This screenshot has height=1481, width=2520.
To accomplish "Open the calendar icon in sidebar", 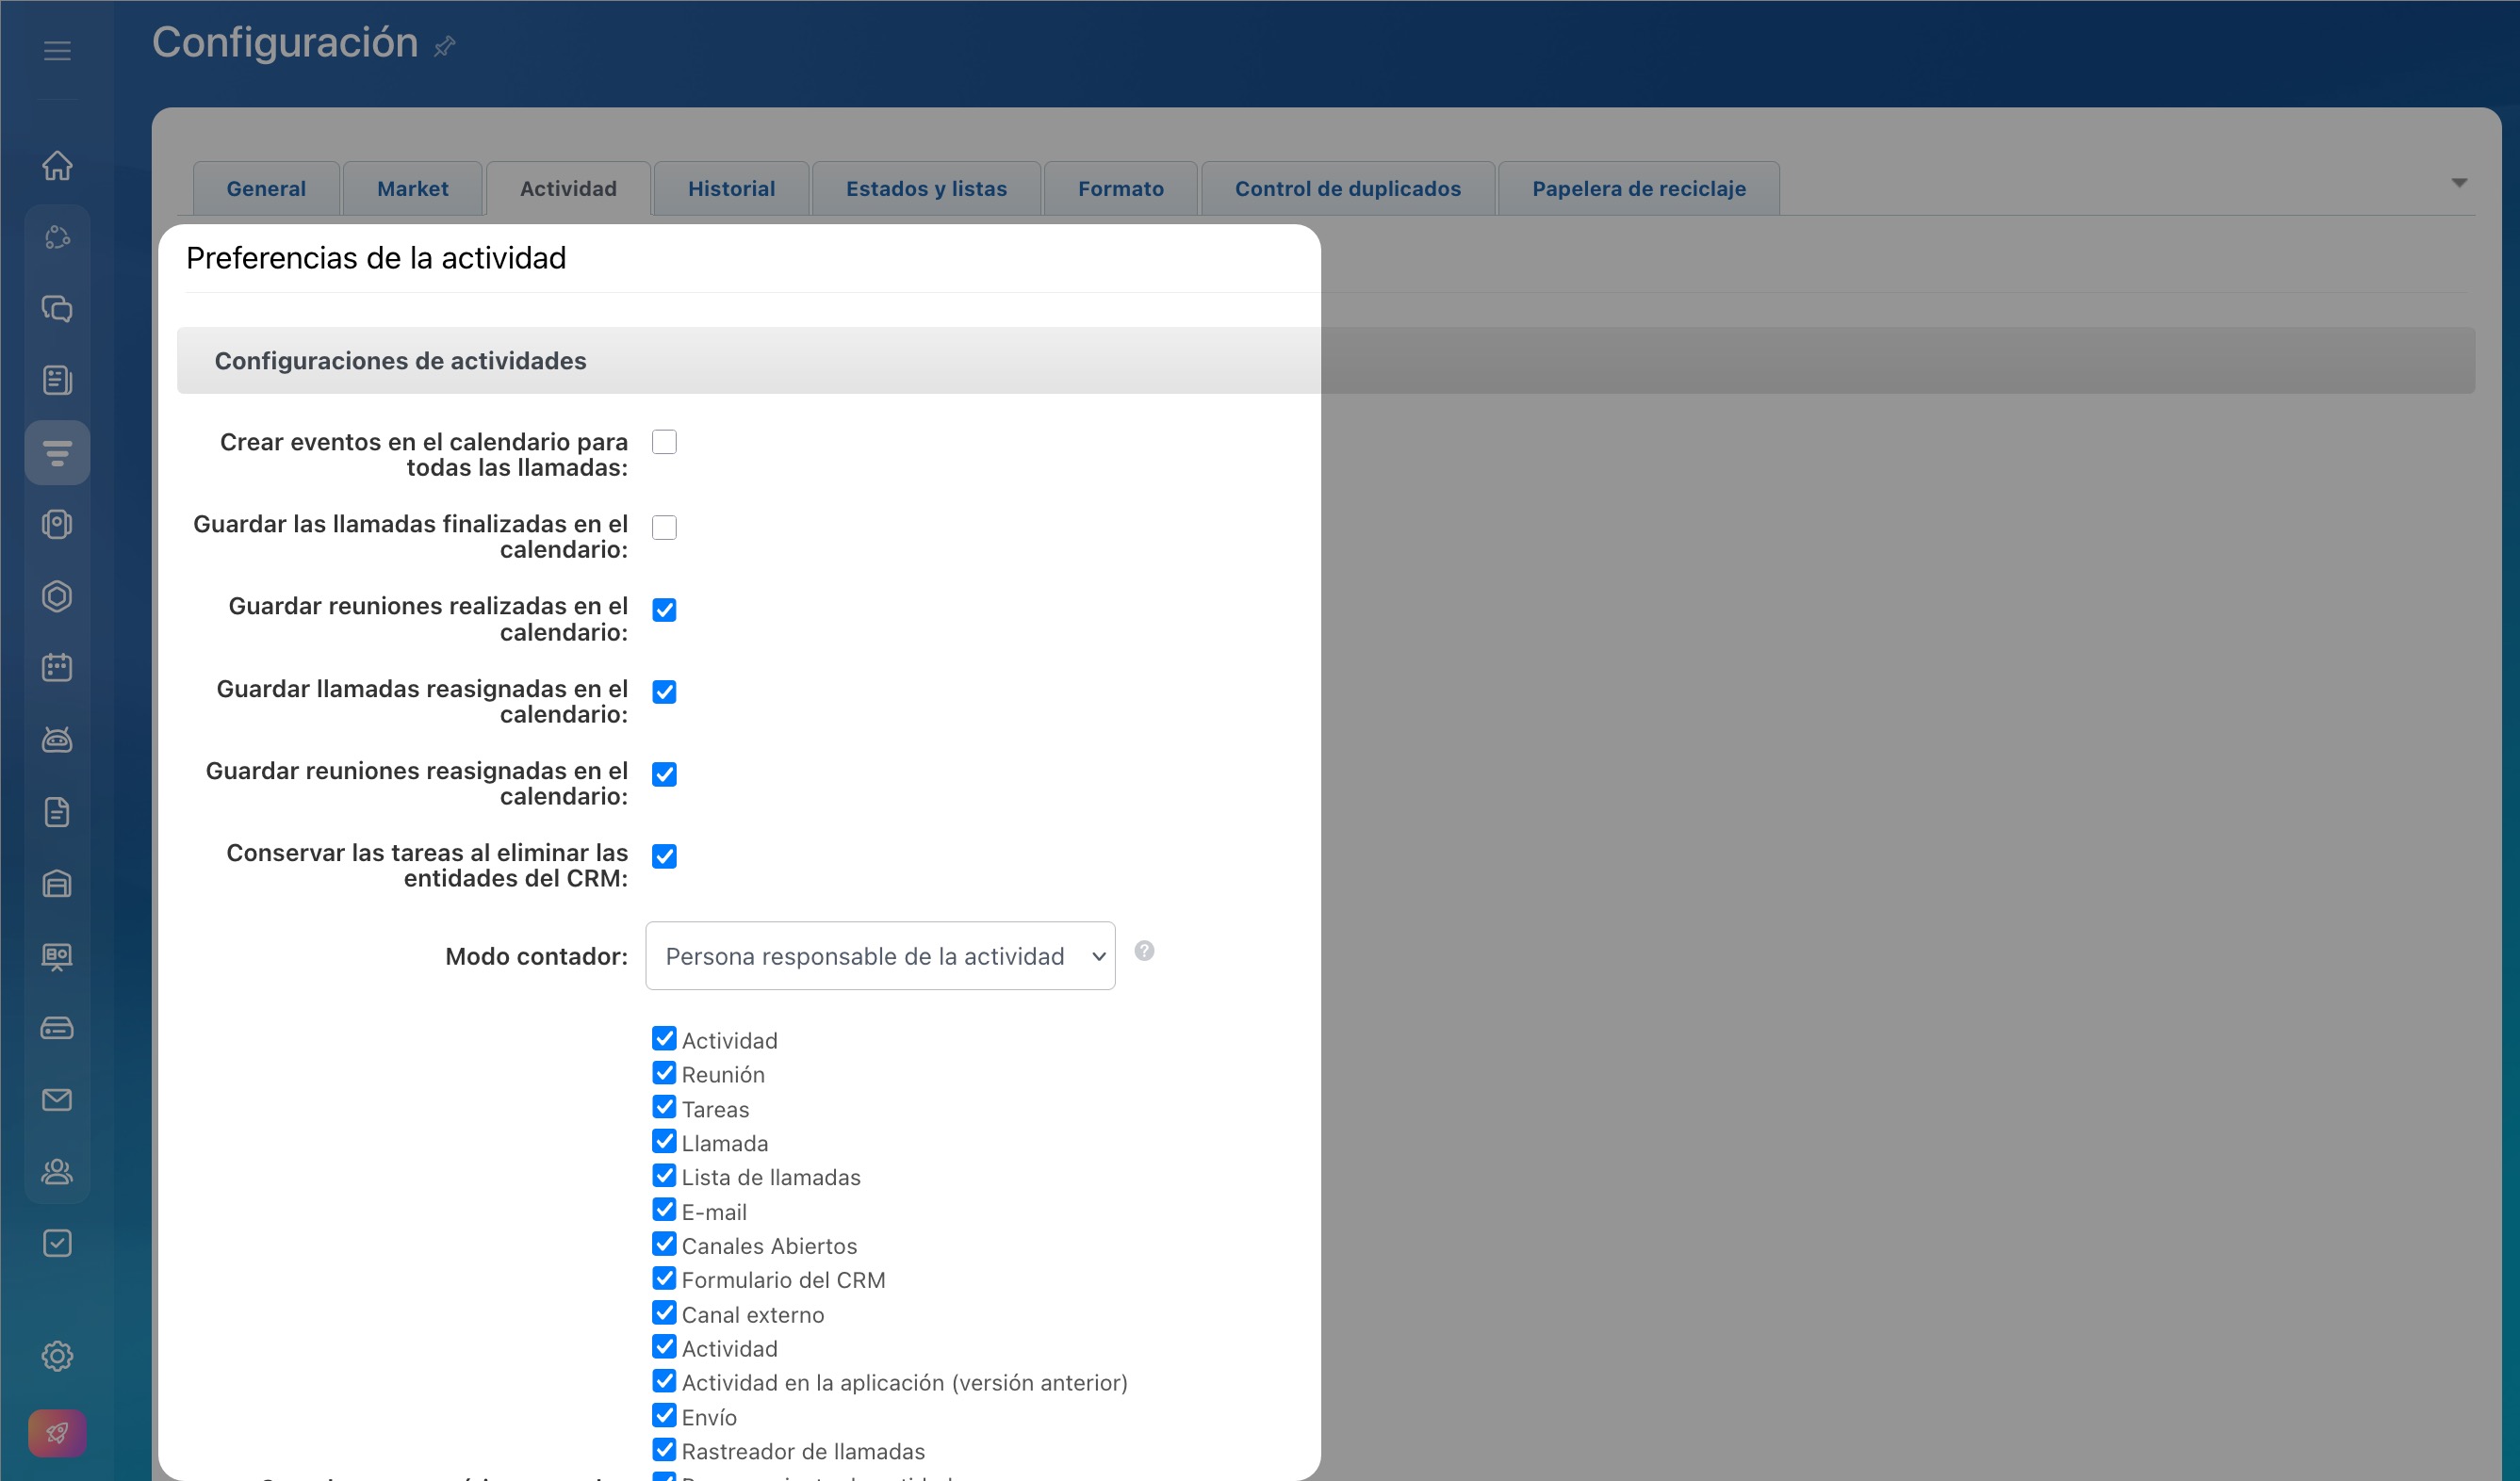I will 57,667.
